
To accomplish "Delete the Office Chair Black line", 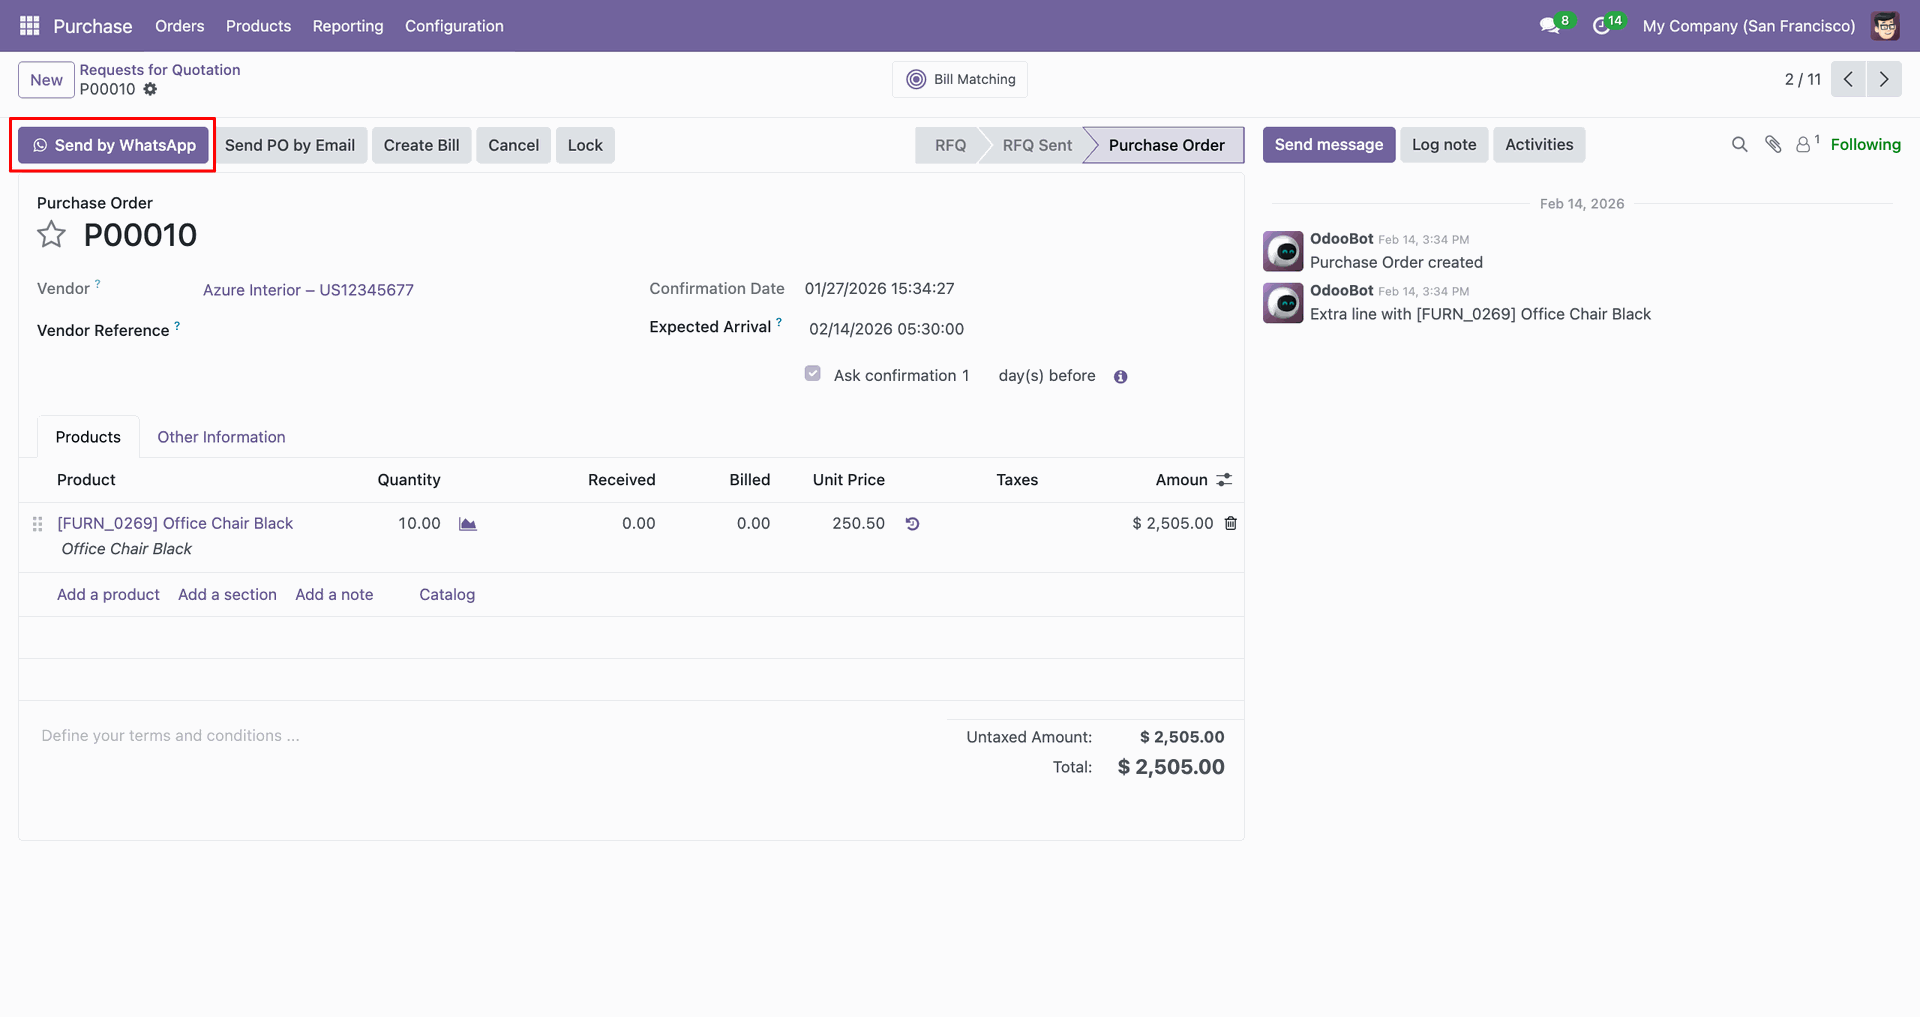I will click(1231, 523).
